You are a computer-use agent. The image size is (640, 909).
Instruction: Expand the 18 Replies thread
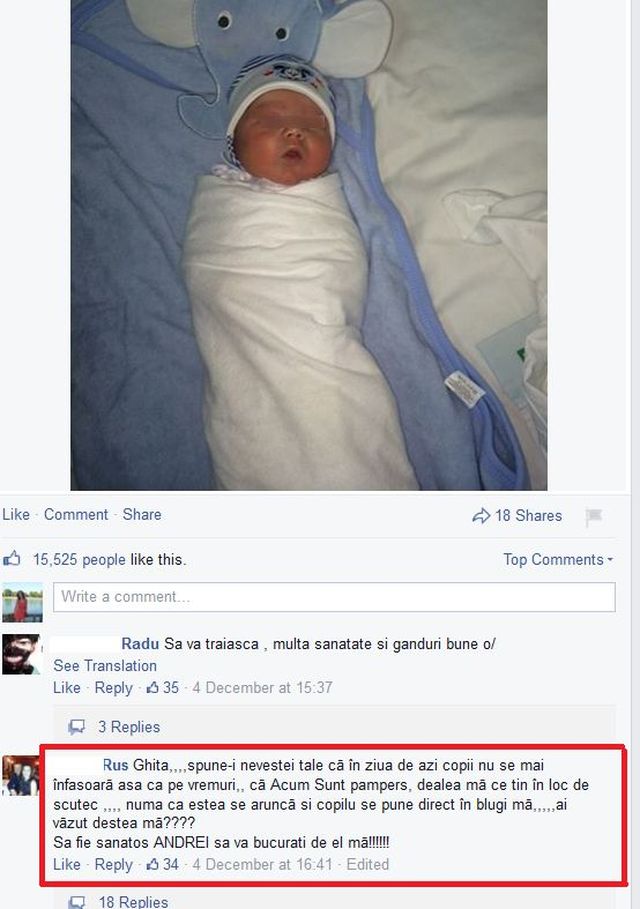click(x=133, y=901)
